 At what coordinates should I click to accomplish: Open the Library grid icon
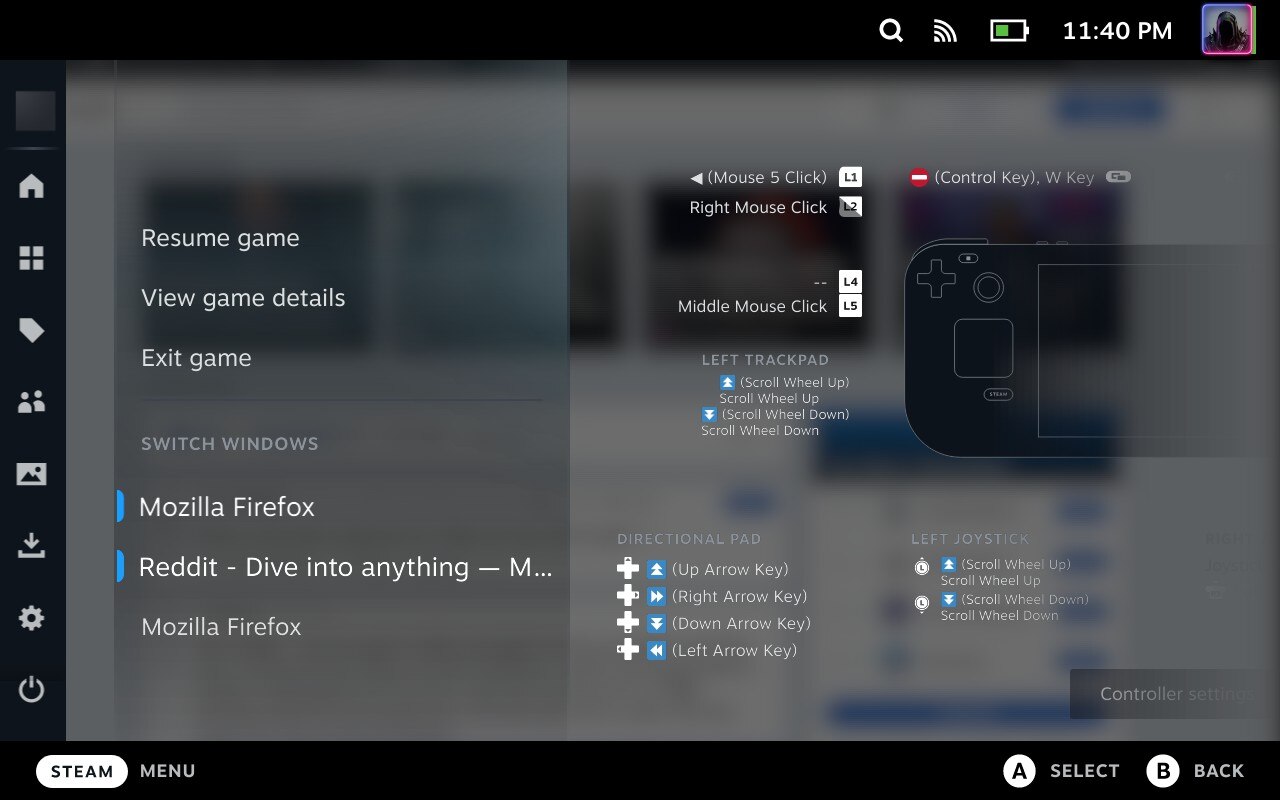click(32, 258)
